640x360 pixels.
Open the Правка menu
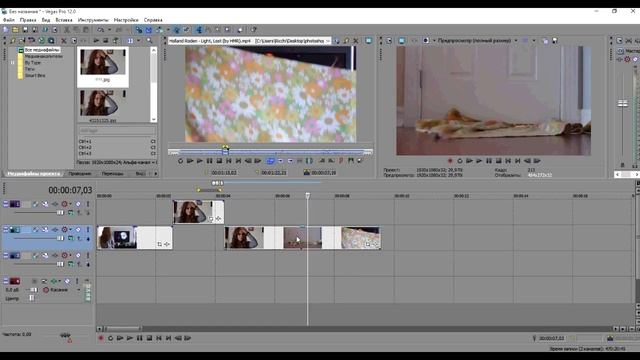28,20
